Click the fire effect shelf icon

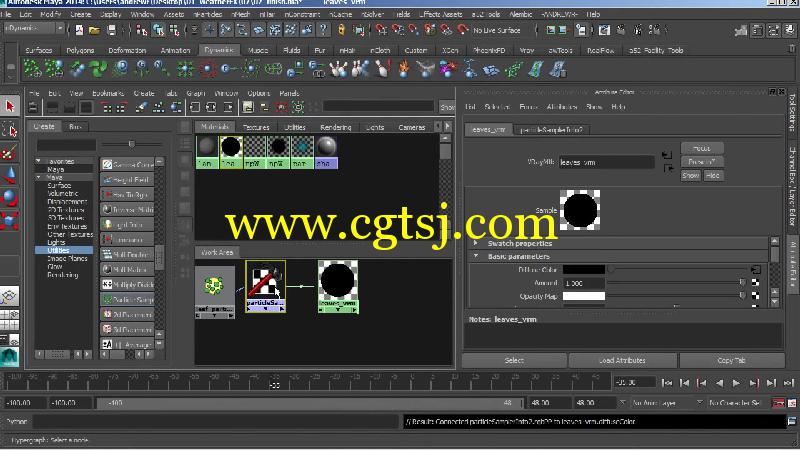click(x=404, y=69)
